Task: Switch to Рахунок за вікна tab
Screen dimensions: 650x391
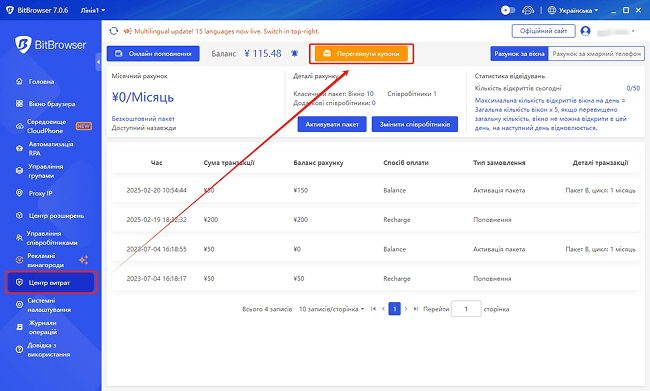Action: pyautogui.click(x=519, y=53)
